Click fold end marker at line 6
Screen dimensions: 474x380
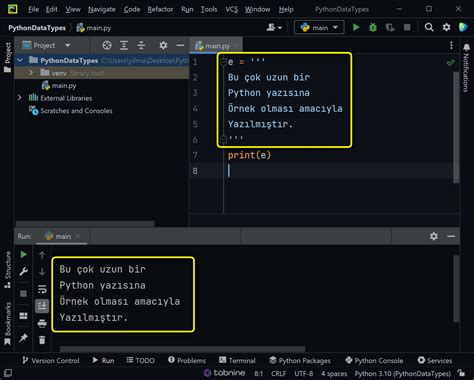(224, 139)
